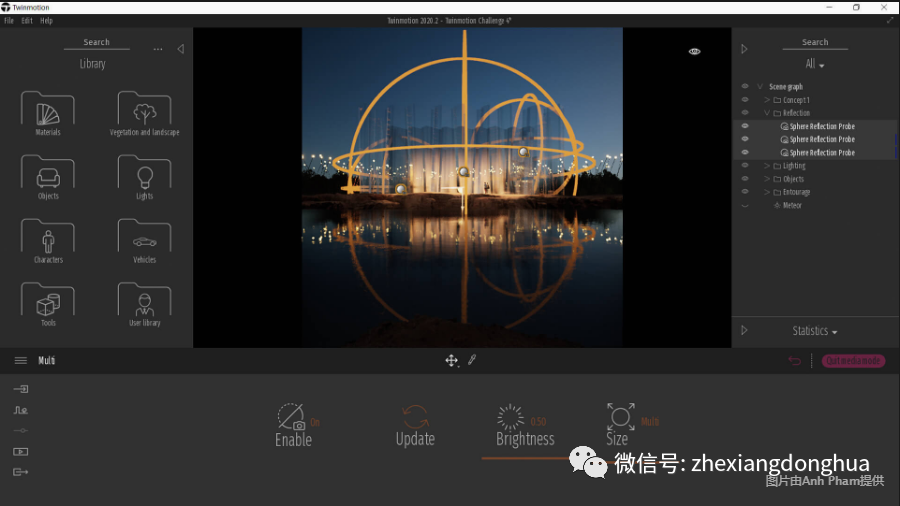Click the Import icon in left dock
This screenshot has height=506, width=900.
(x=21, y=389)
